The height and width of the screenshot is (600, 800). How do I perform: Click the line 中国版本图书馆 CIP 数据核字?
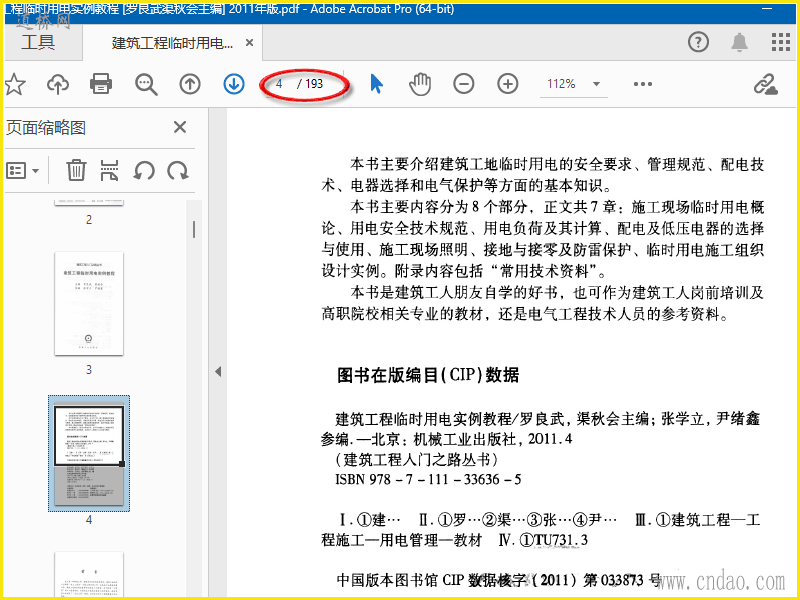click(499, 580)
